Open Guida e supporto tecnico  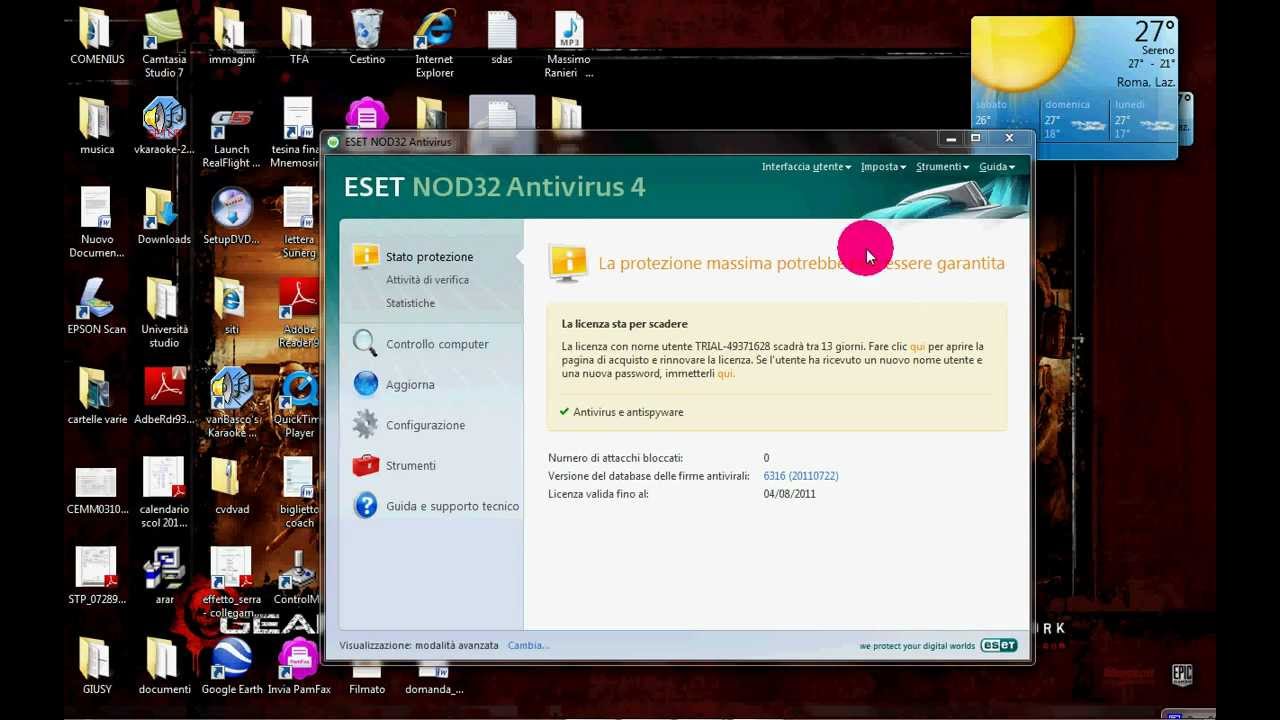pyautogui.click(x=452, y=507)
